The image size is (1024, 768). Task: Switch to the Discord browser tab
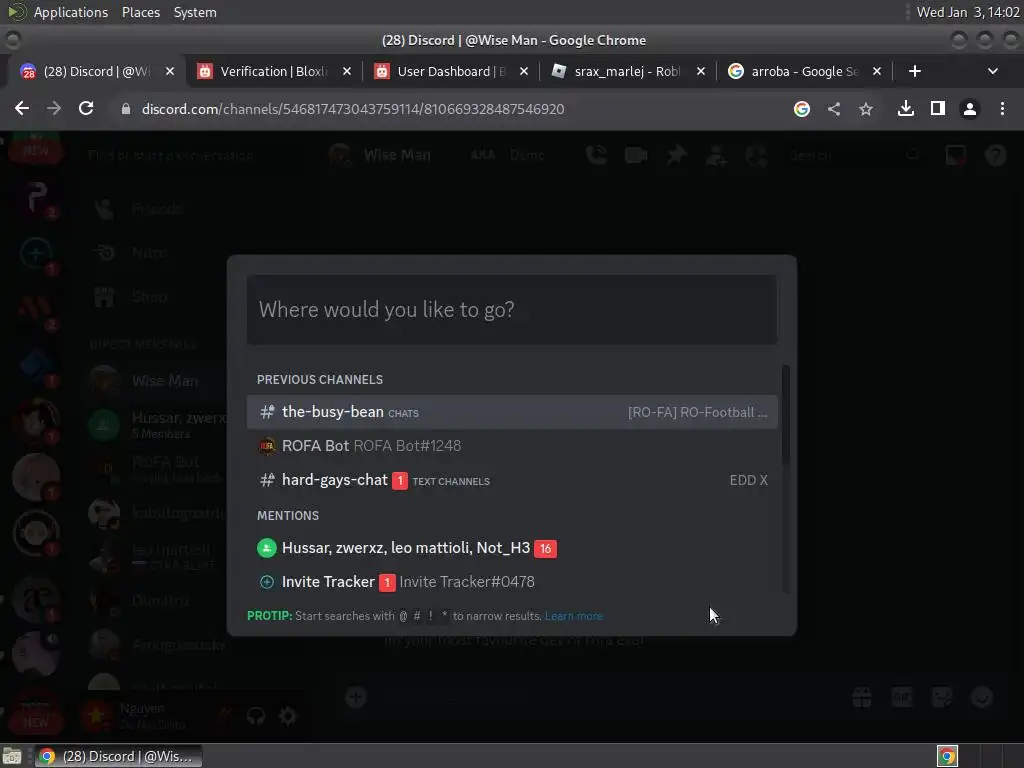click(x=98, y=71)
